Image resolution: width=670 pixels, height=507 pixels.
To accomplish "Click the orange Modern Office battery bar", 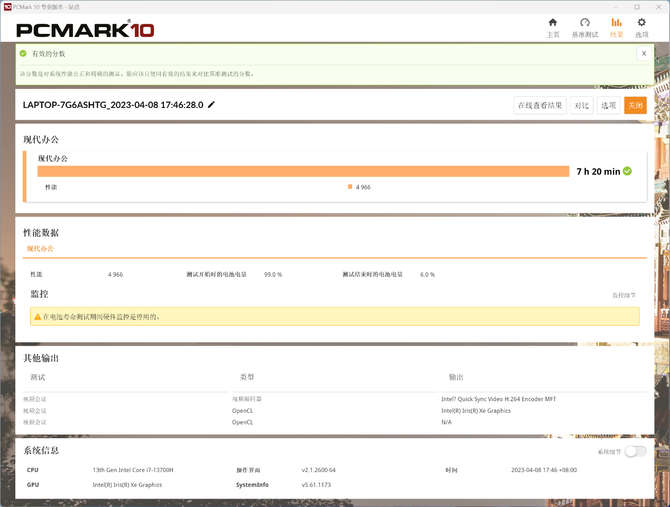I will pyautogui.click(x=303, y=171).
